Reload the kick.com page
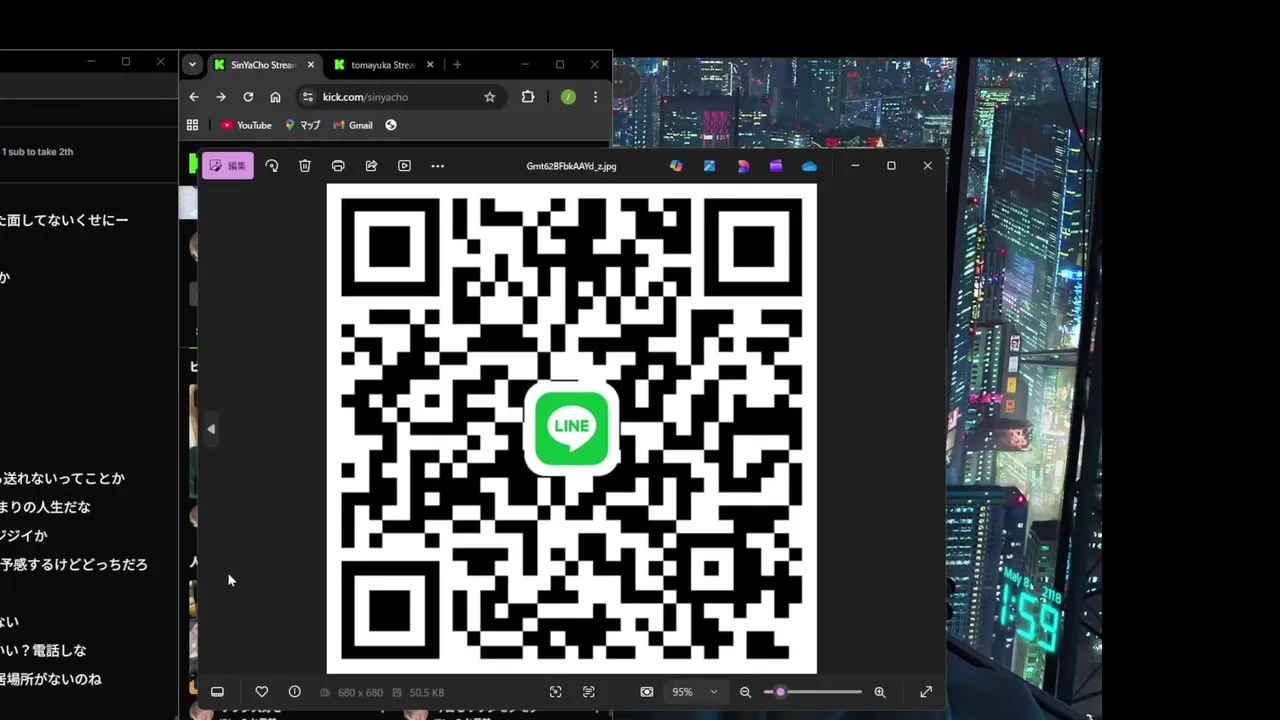The height and width of the screenshot is (720, 1280). click(x=248, y=97)
